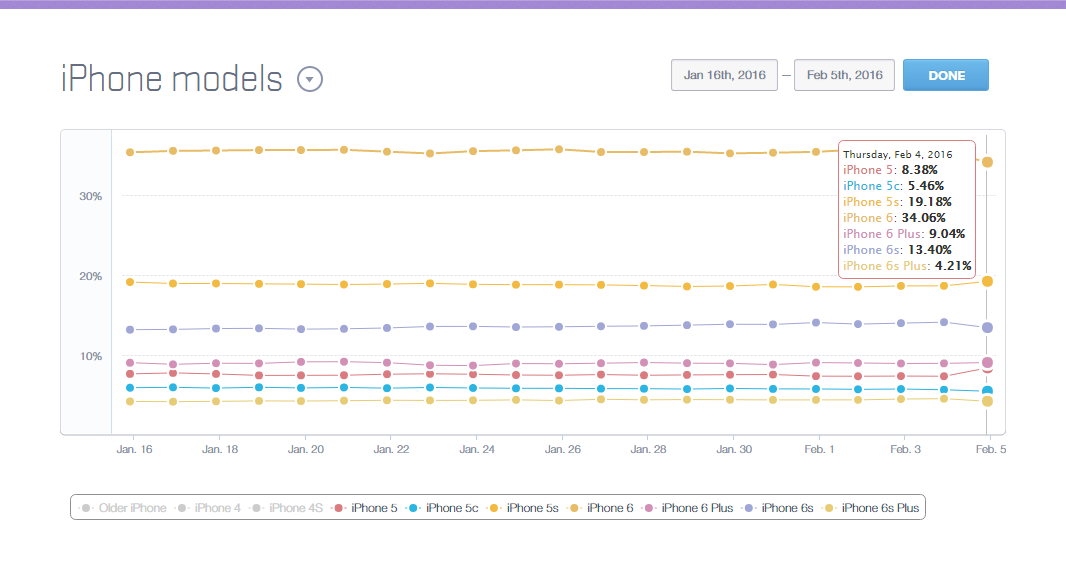Click iPhone 6 data point at Feb. 5
Image resolution: width=1066 pixels, height=585 pixels.
click(987, 162)
